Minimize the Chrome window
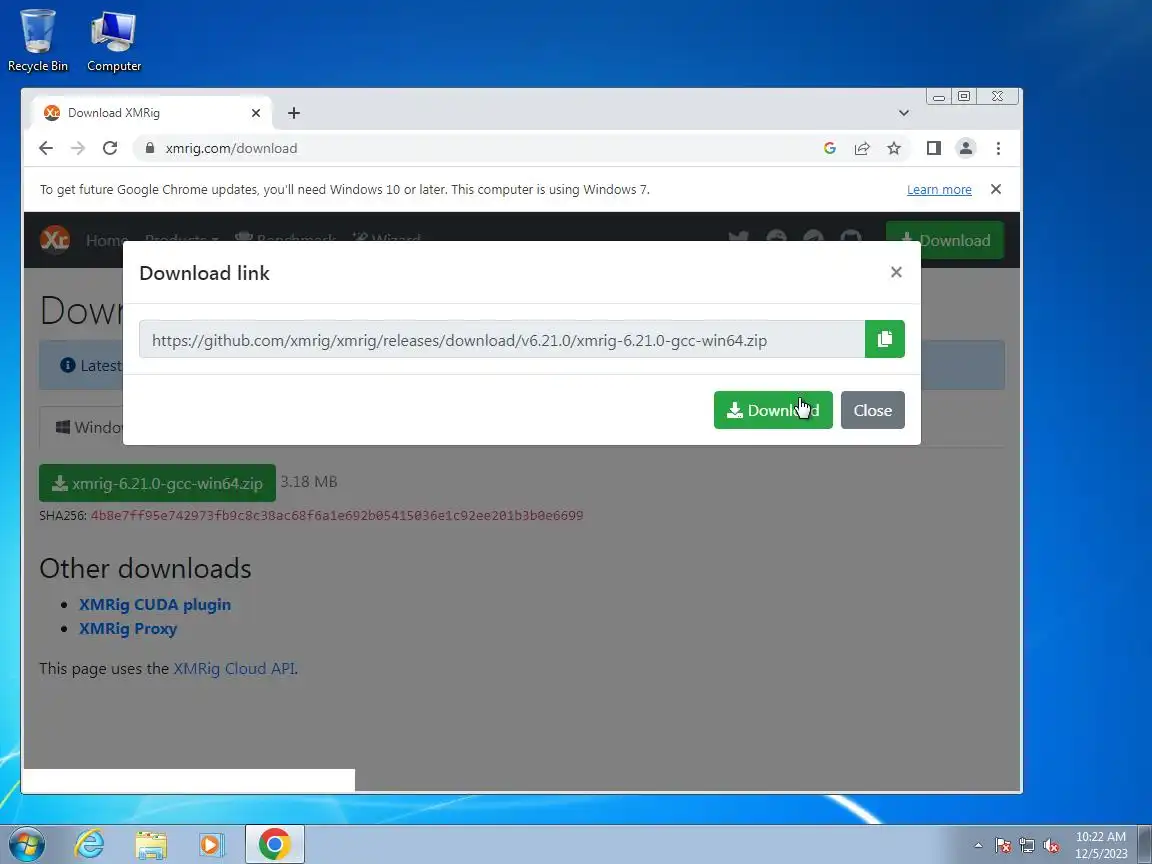1152x864 pixels. point(939,96)
